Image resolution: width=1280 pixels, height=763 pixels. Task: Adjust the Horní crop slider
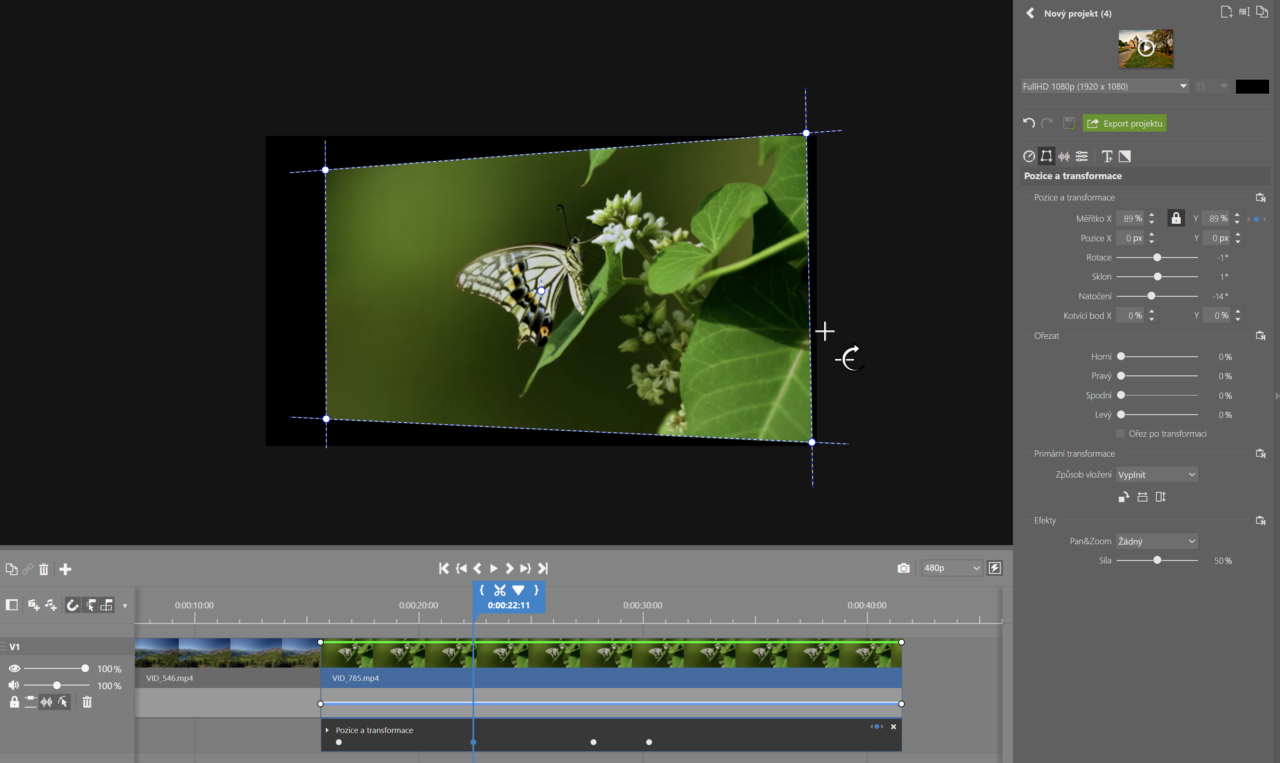coord(1157,356)
